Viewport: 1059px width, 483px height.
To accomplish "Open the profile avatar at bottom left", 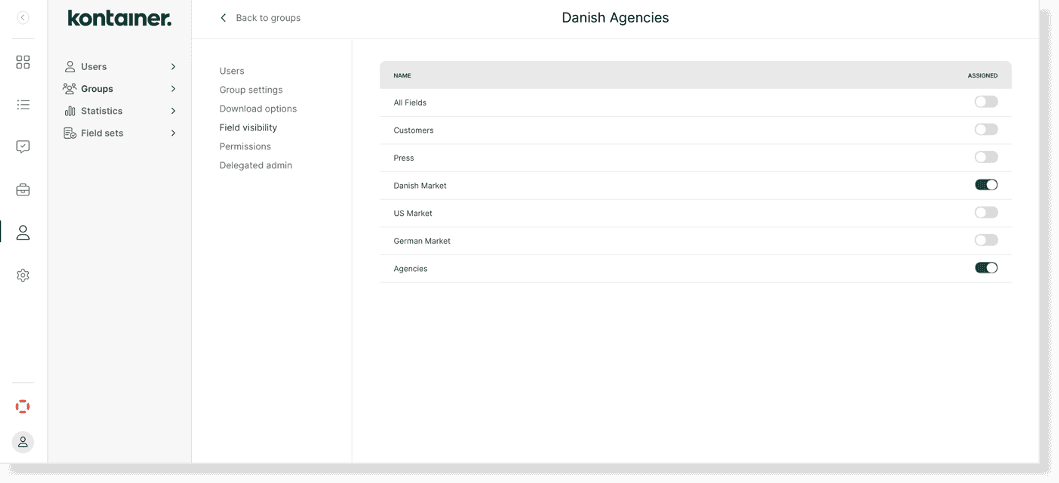I will [23, 442].
